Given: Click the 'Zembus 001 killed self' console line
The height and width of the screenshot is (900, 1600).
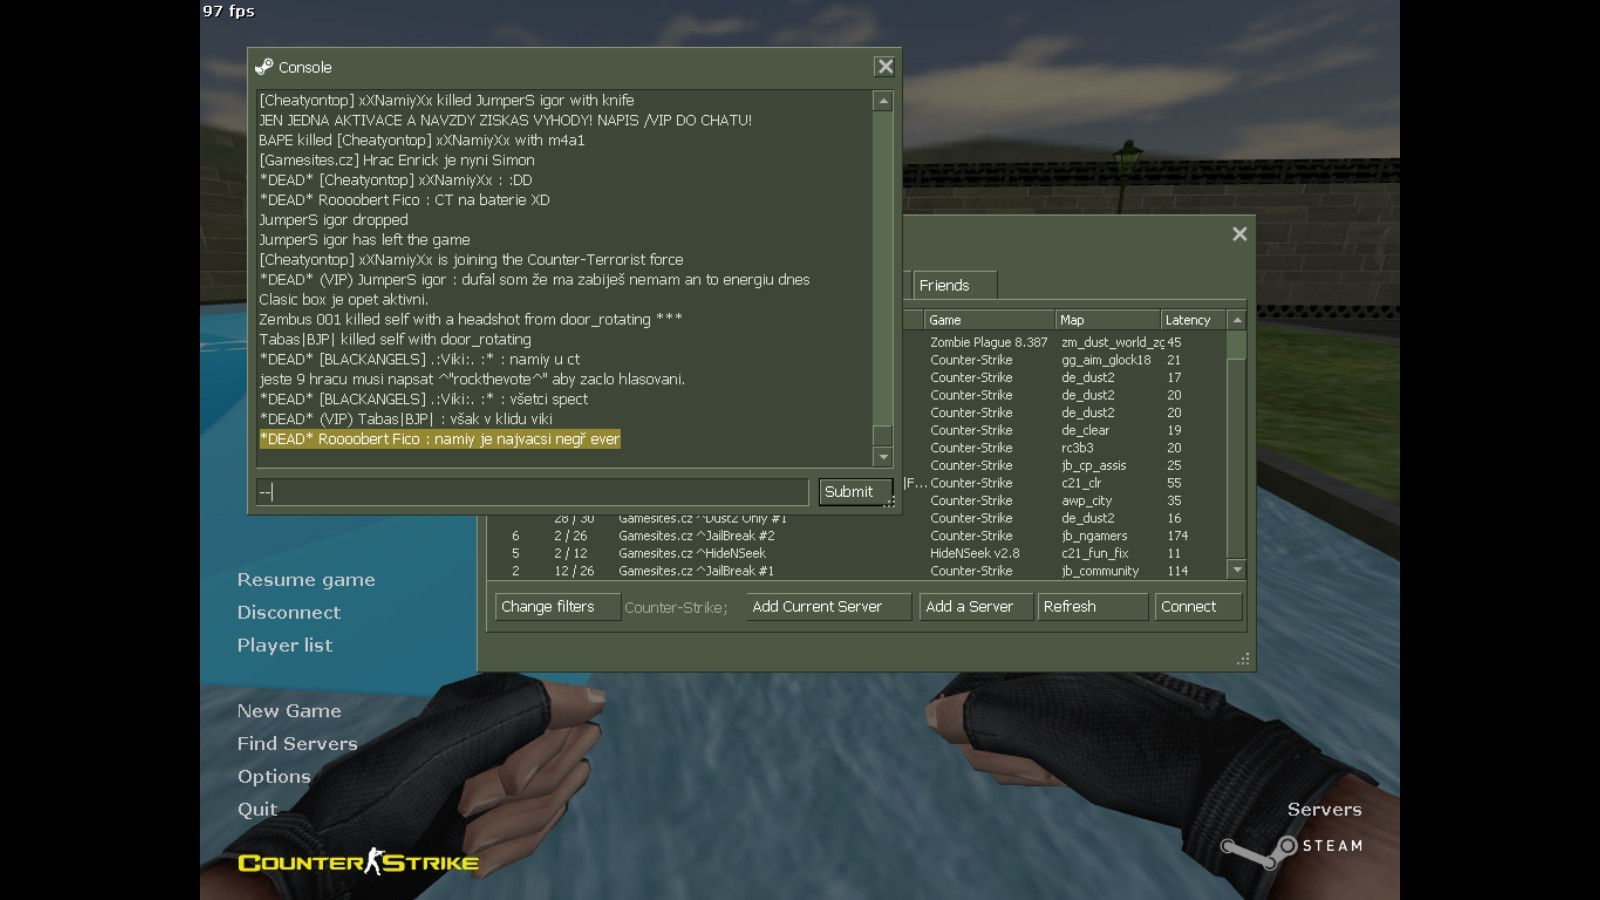Looking at the screenshot, I should 471,319.
